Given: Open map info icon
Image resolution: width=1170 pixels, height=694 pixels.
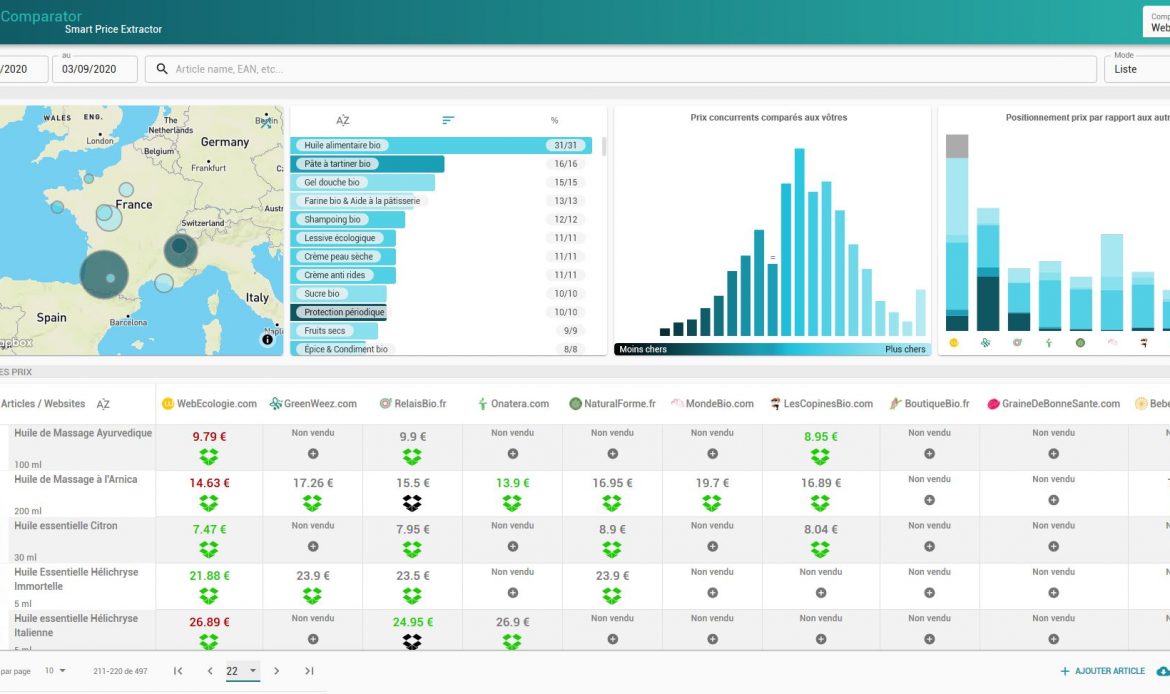Looking at the screenshot, I should click(x=267, y=340).
